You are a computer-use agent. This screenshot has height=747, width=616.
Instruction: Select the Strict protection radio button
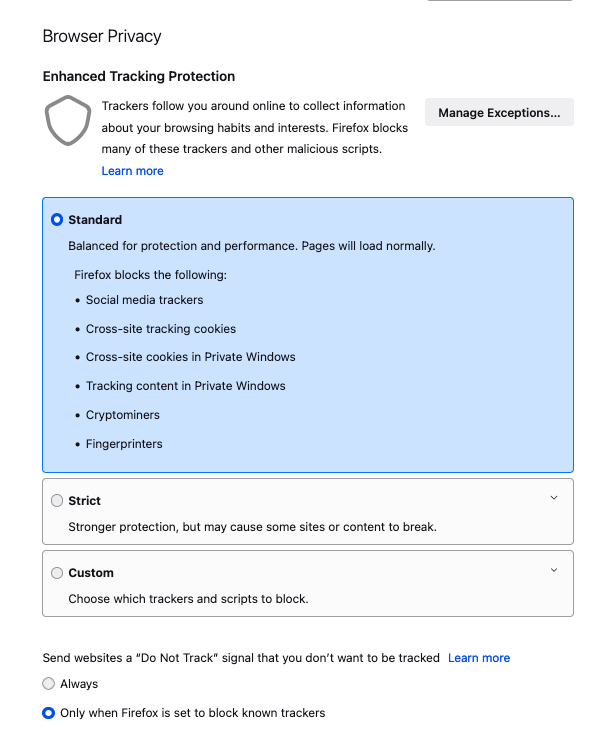pyautogui.click(x=57, y=501)
